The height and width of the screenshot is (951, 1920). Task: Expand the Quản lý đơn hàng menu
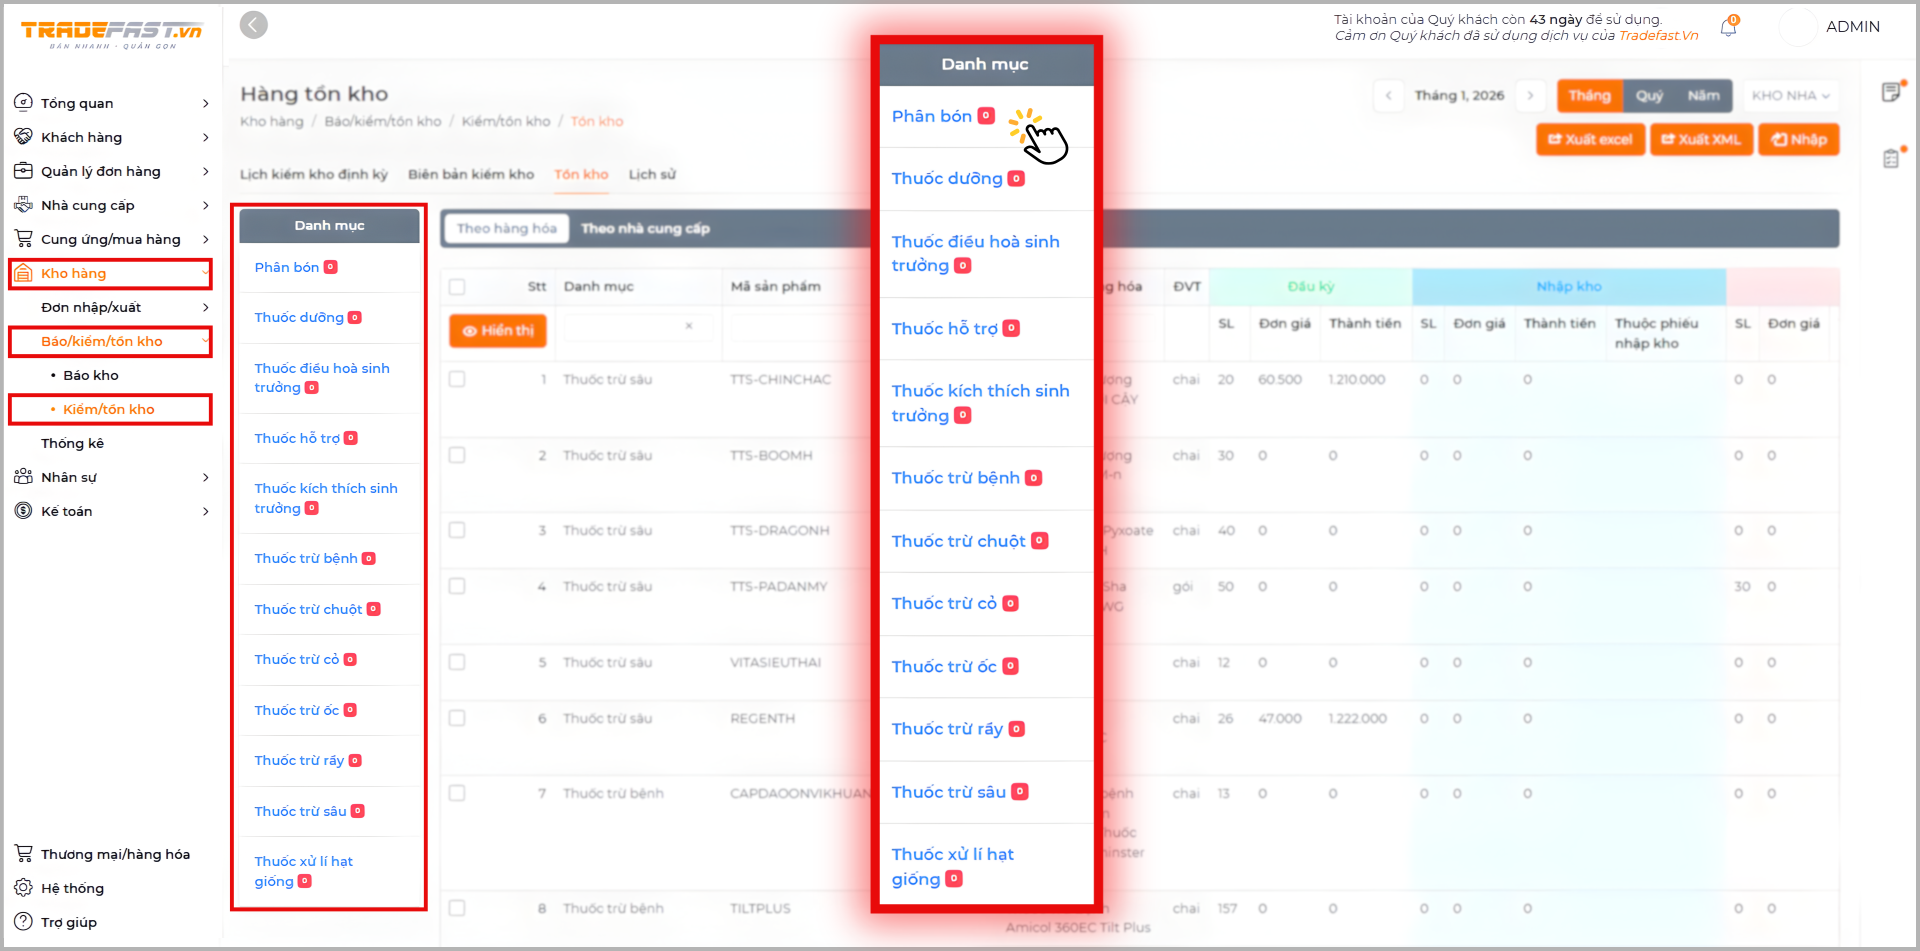pos(205,172)
